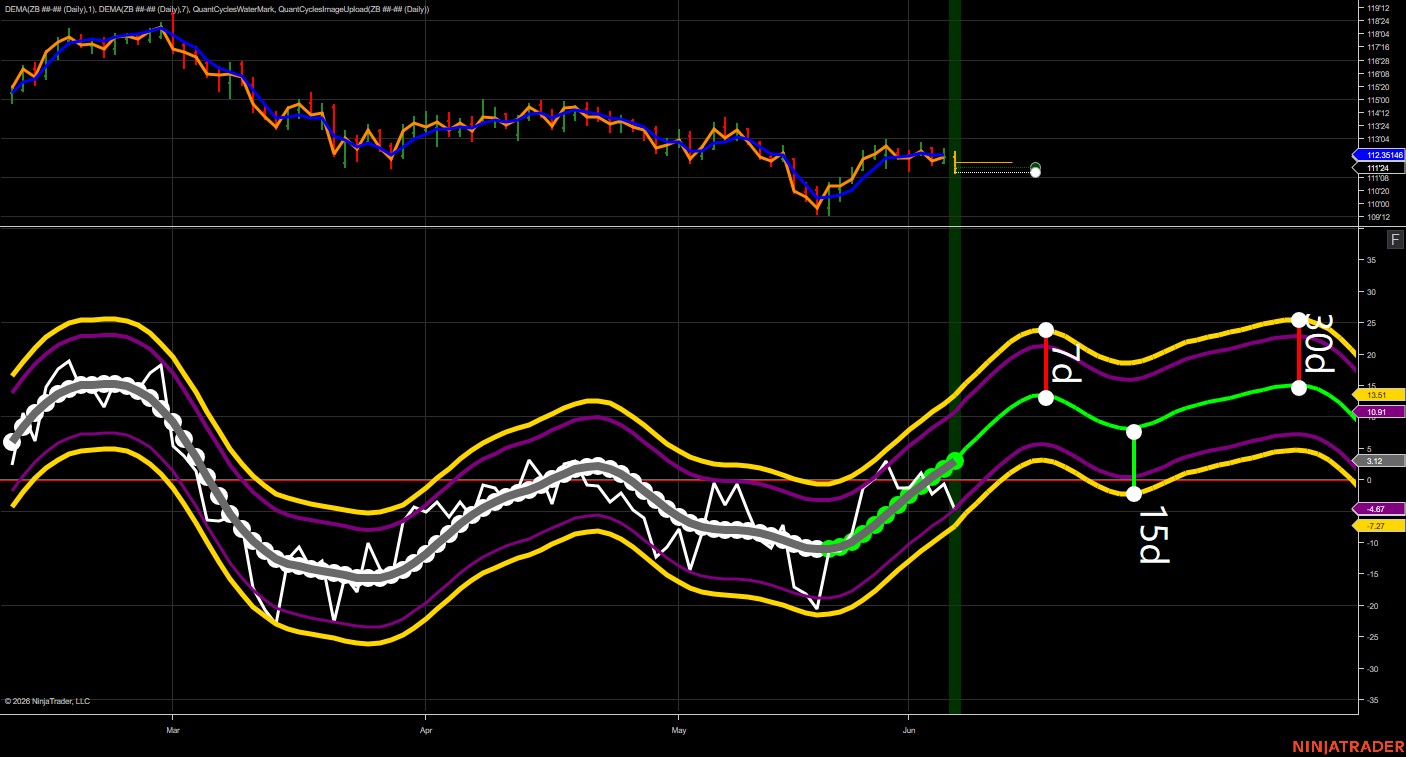Click the white dot atop the 7d red line
This screenshot has width=1406, height=757.
[1046, 330]
